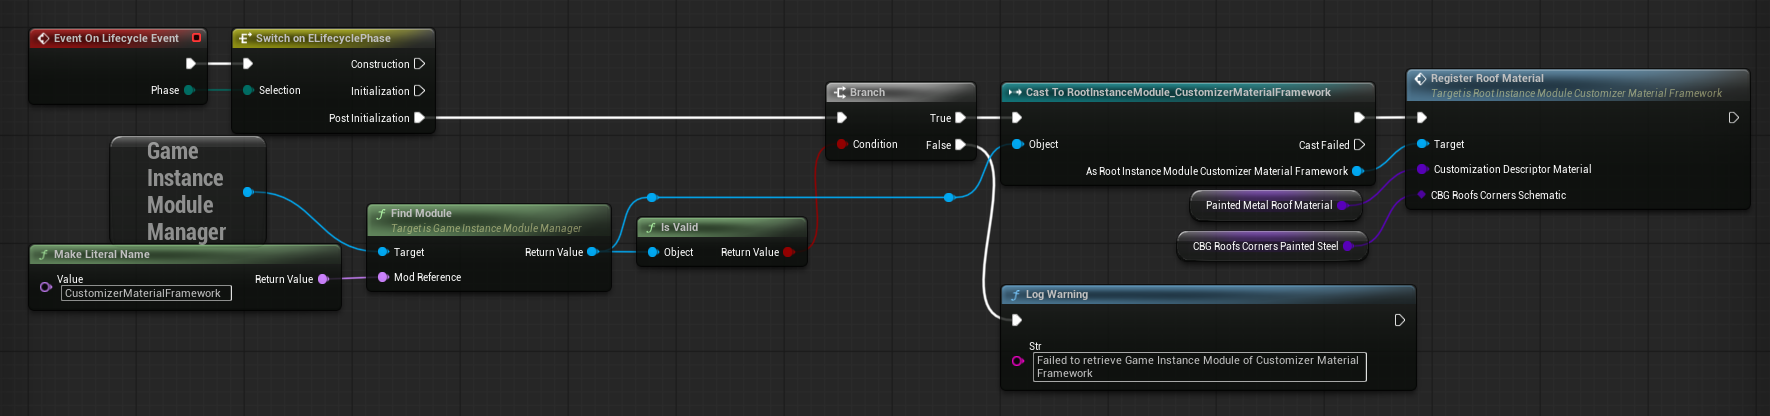Click the Game Instance Module Manager output pin

(248, 192)
